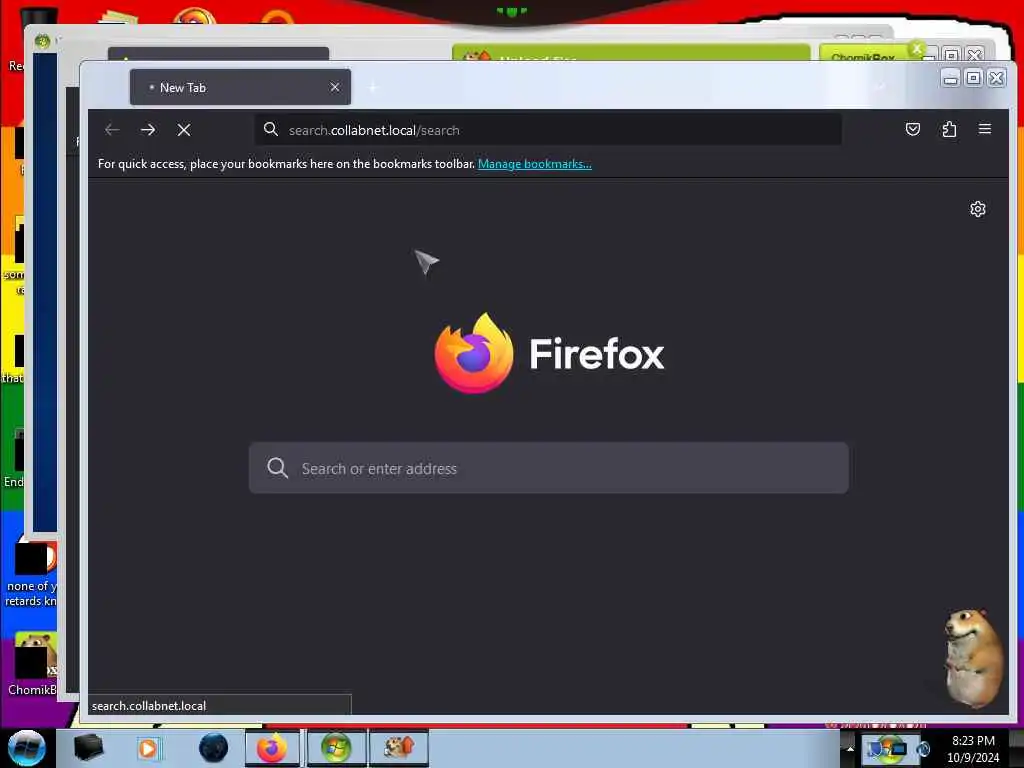Image resolution: width=1024 pixels, height=768 pixels.
Task: Minimize the Firefox window
Action: 951,78
